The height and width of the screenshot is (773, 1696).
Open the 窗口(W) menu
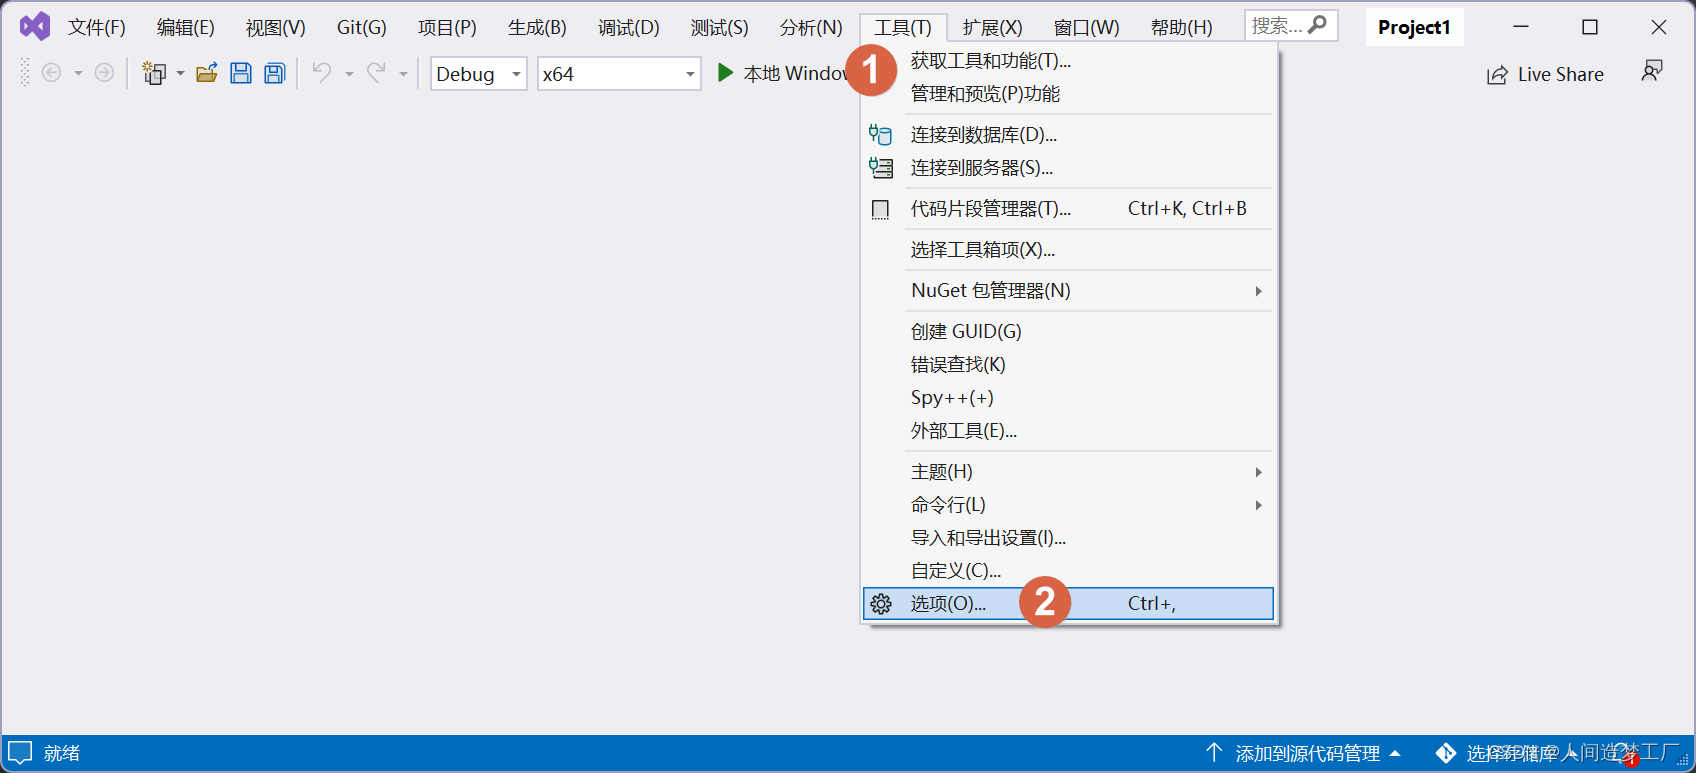click(x=1087, y=28)
